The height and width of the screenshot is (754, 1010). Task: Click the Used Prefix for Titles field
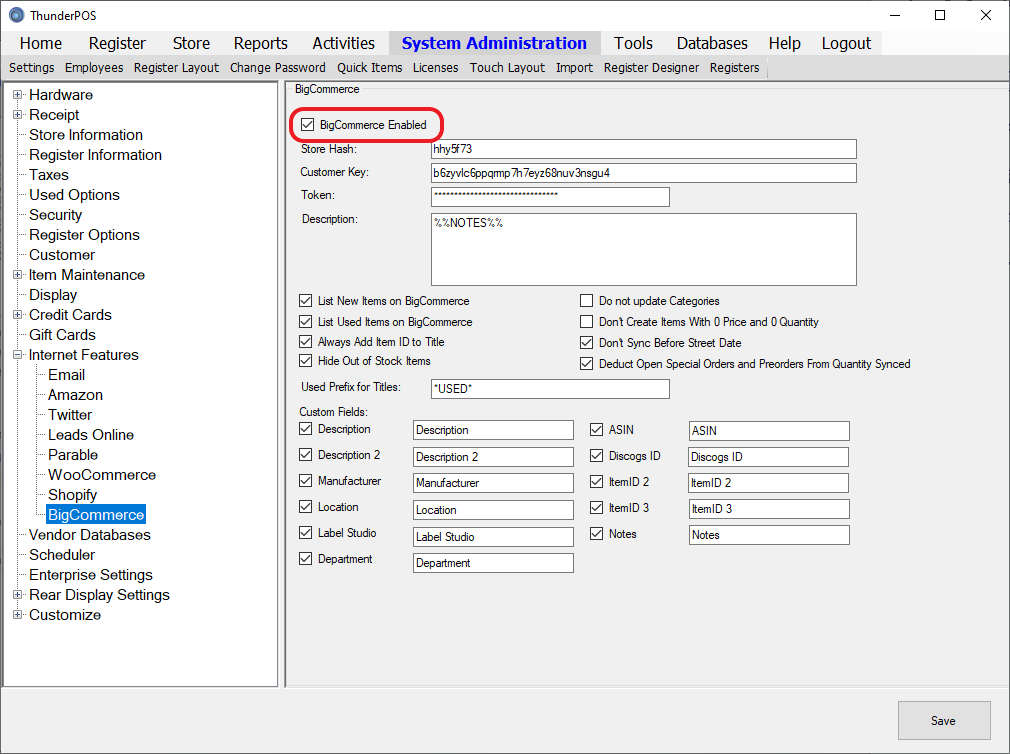(x=549, y=389)
